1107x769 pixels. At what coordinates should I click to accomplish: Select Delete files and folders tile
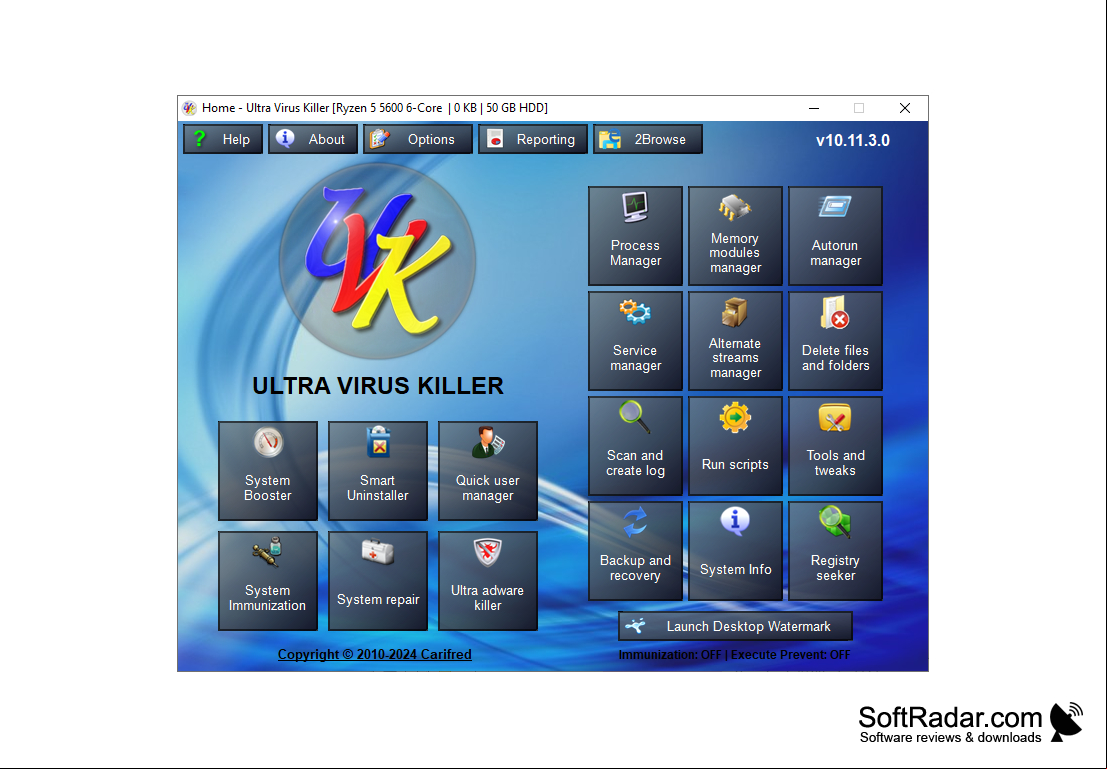pos(835,341)
